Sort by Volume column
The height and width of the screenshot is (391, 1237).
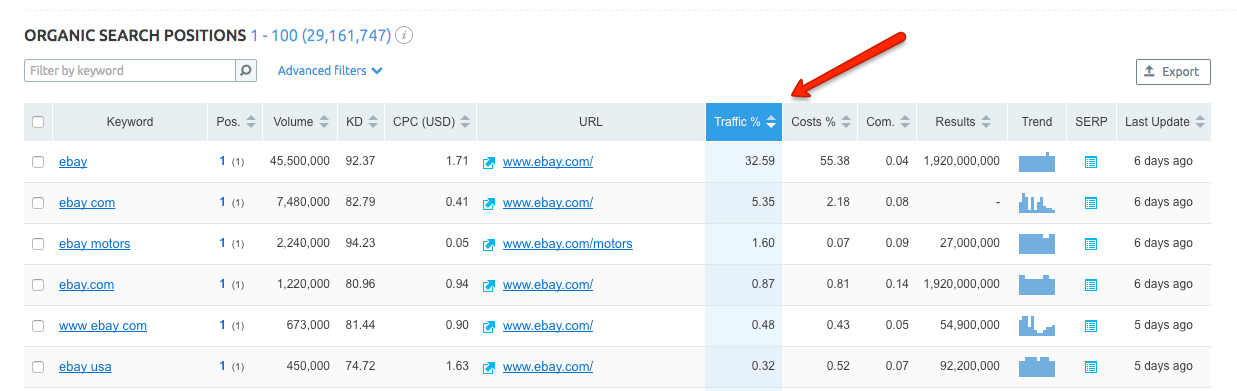(301, 122)
